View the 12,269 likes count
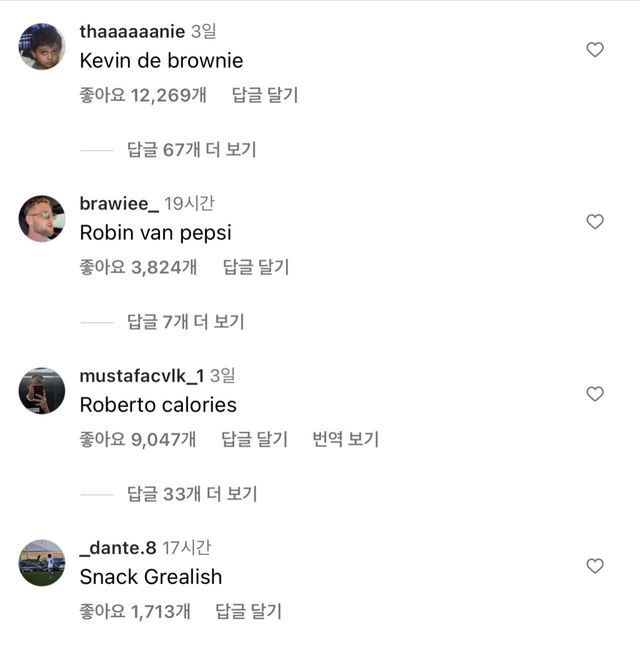The image size is (640, 650). pyautogui.click(x=143, y=96)
